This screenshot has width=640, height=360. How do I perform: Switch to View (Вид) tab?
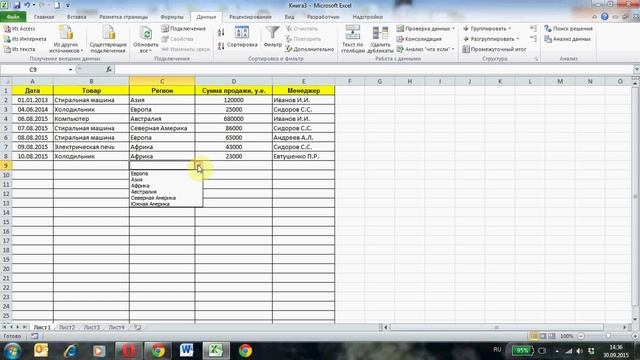click(x=289, y=17)
